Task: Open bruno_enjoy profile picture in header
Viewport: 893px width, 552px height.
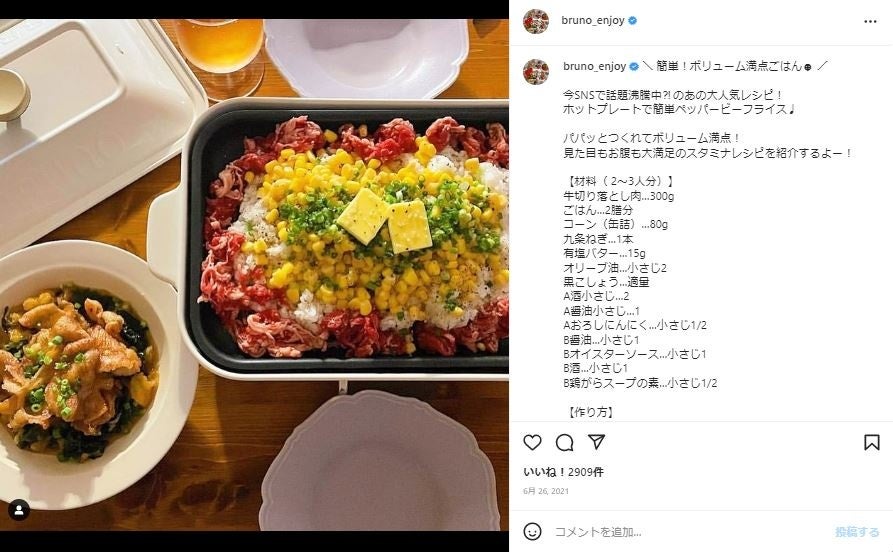Action: click(536, 21)
